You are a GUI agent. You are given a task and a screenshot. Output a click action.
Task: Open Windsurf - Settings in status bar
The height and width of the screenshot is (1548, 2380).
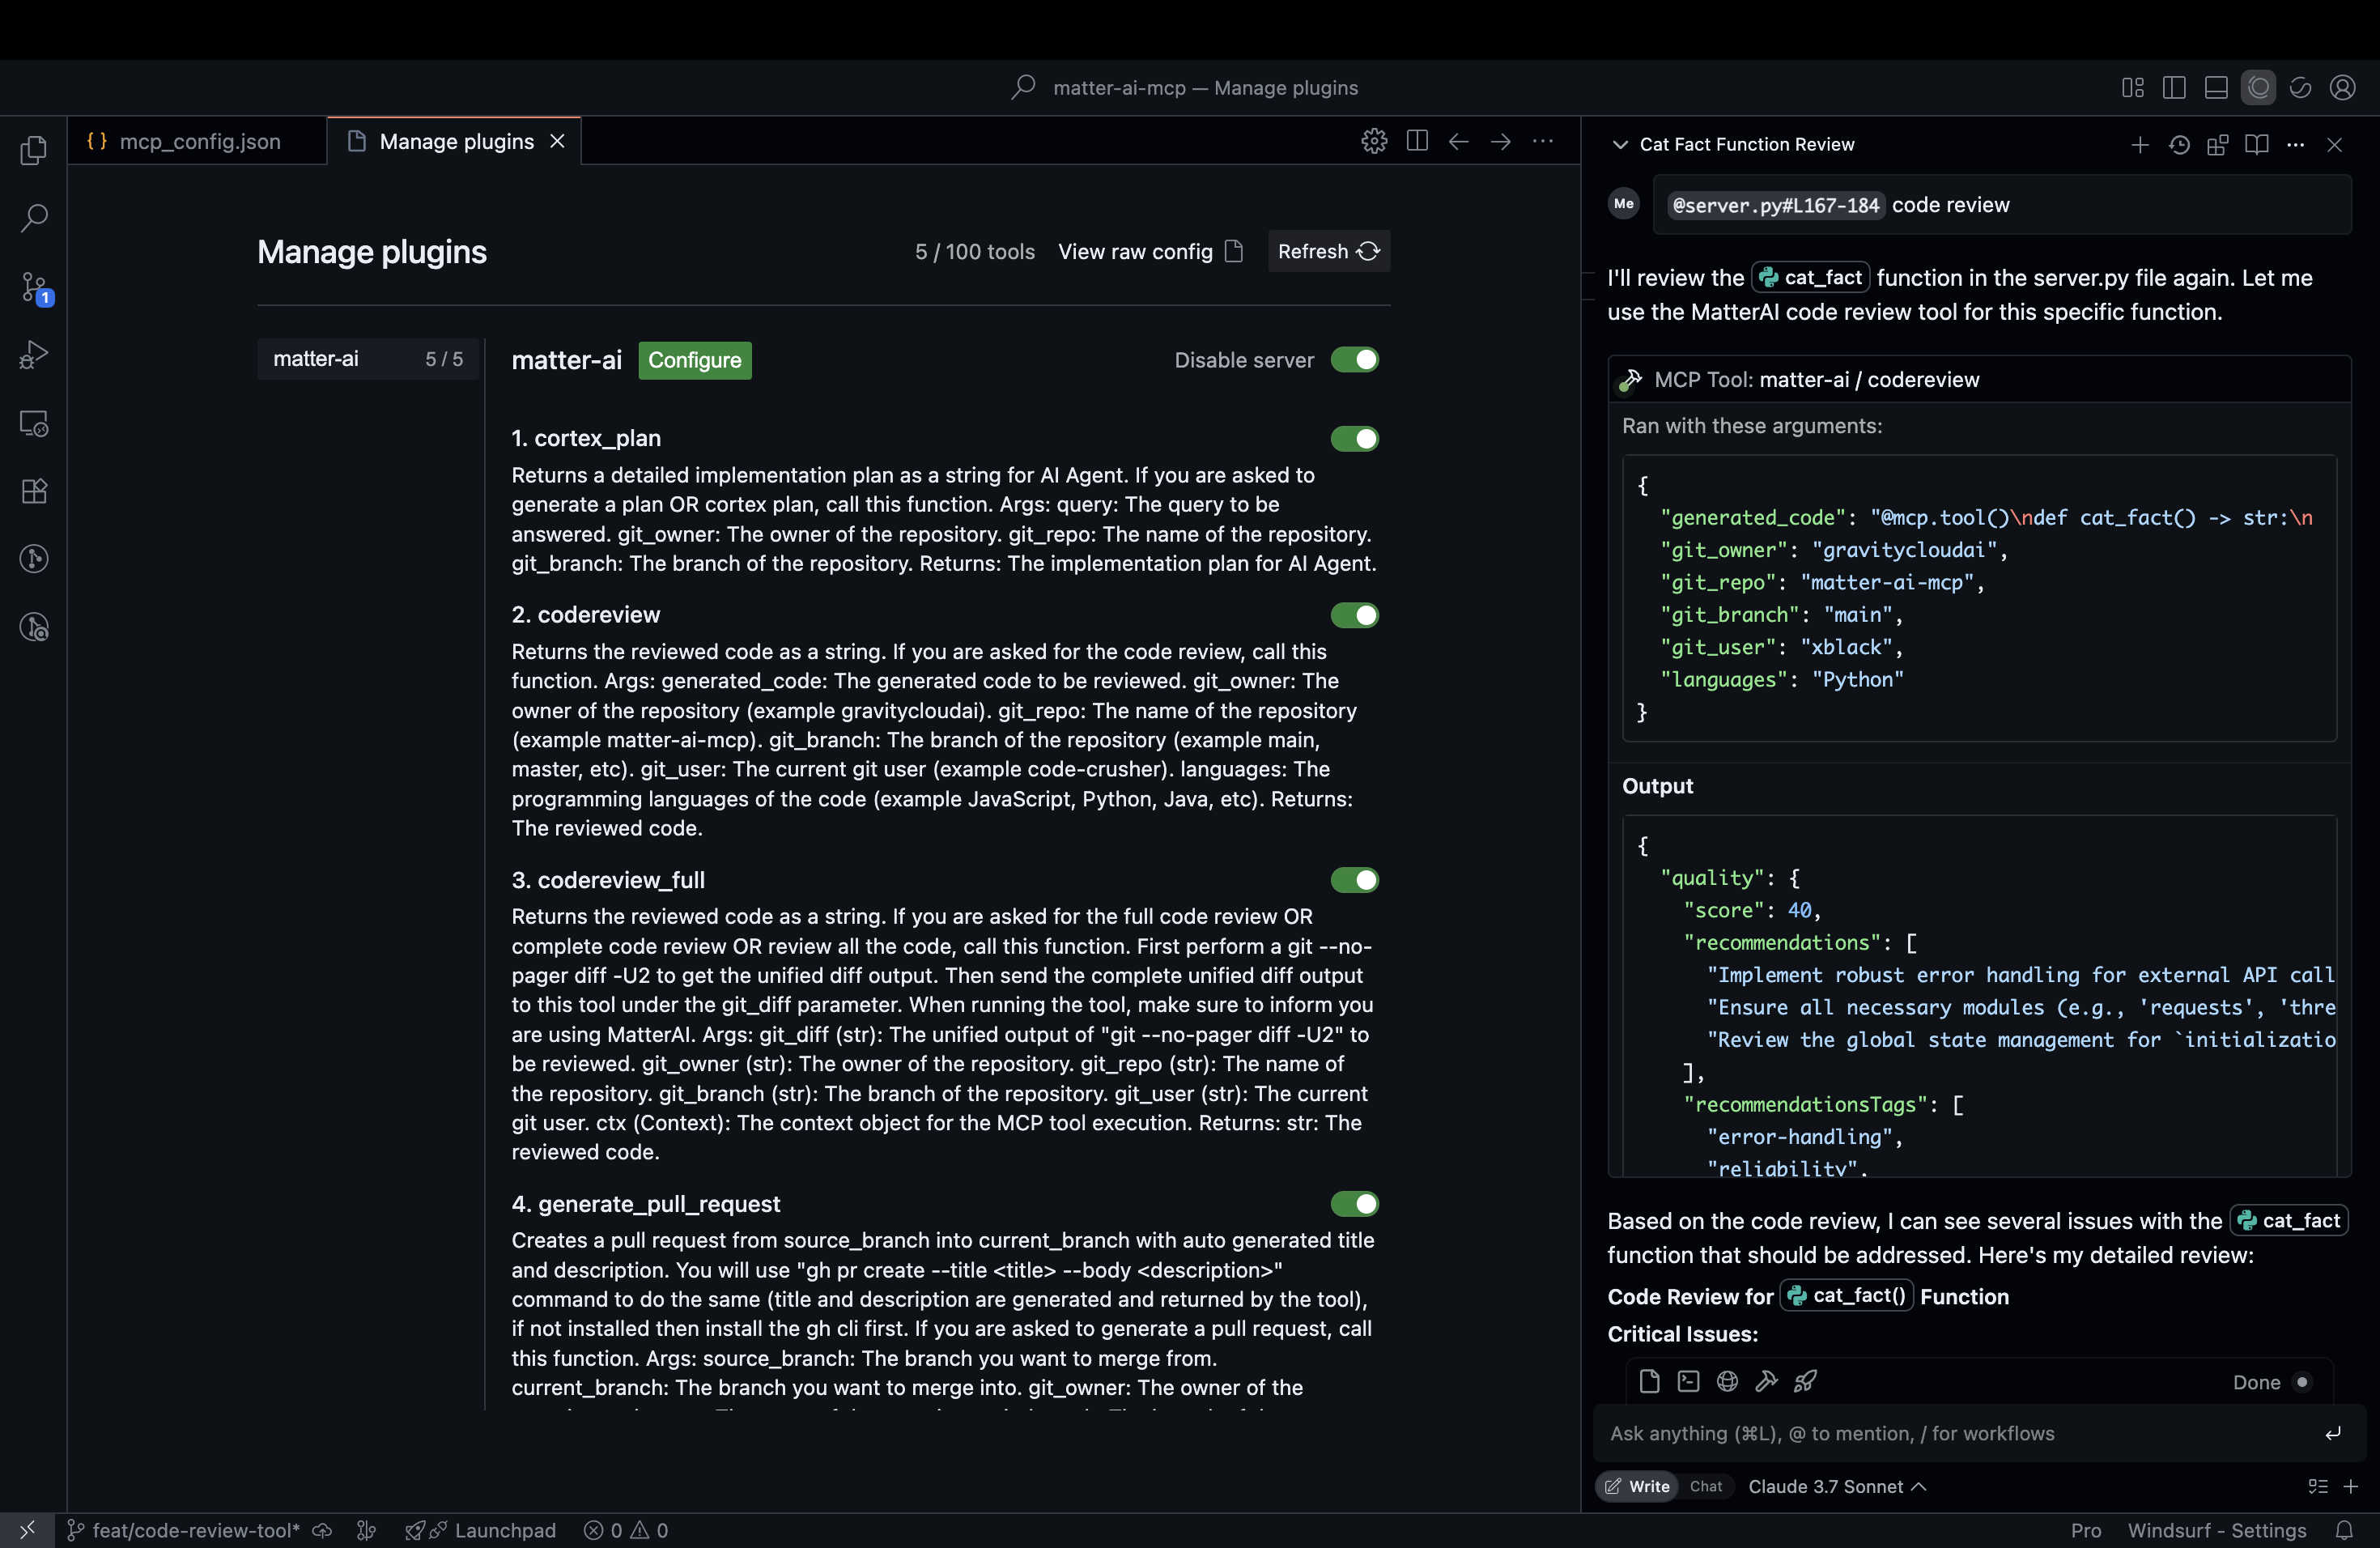click(x=2217, y=1530)
